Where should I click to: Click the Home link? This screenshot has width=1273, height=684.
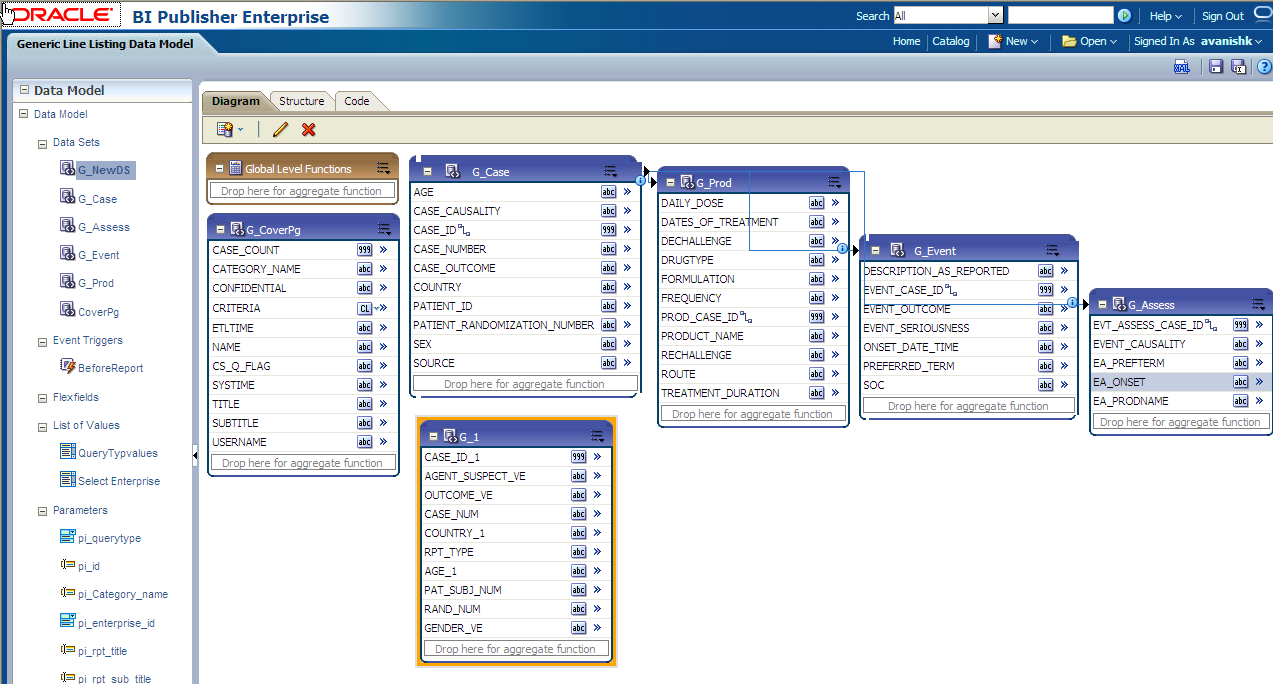(x=906, y=41)
